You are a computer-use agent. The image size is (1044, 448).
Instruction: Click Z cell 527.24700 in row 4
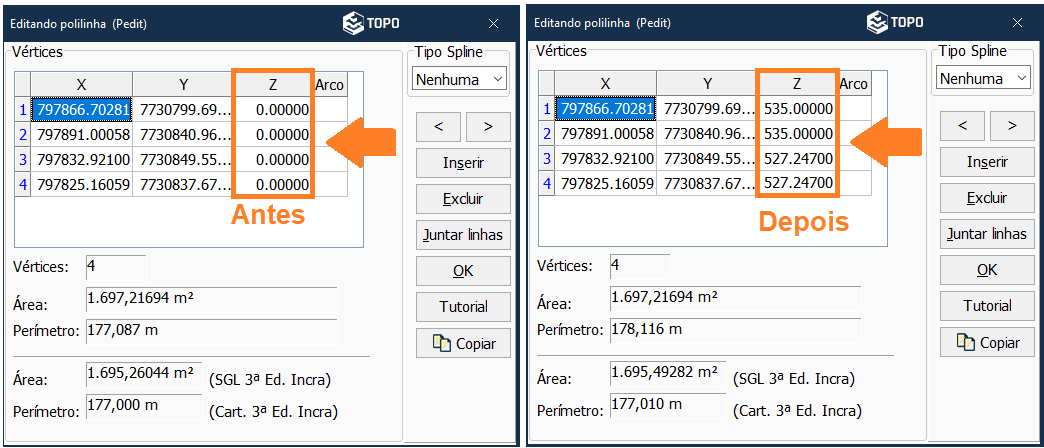797,183
